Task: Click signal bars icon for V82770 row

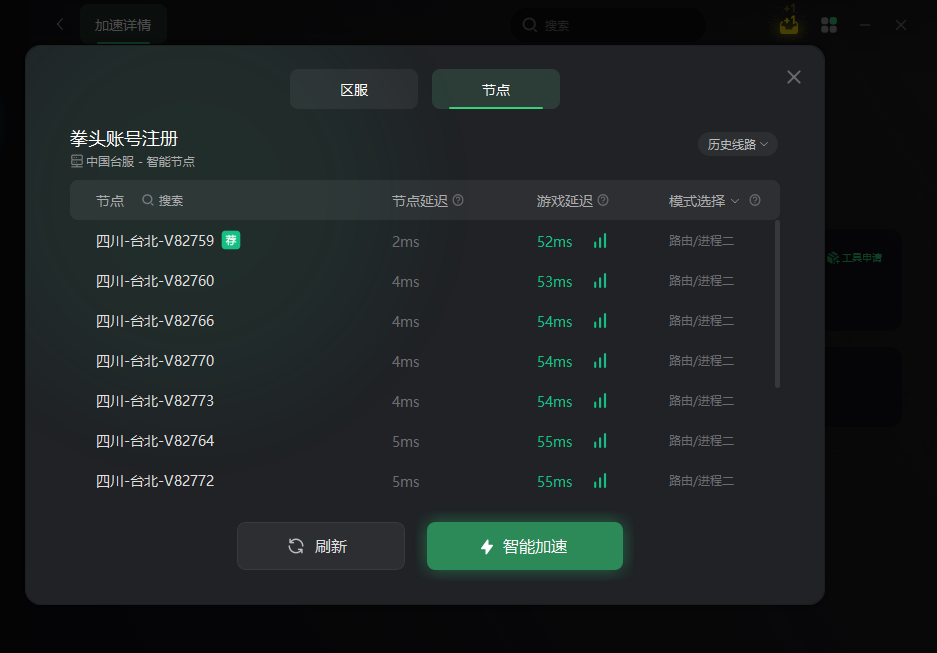Action: 600,361
